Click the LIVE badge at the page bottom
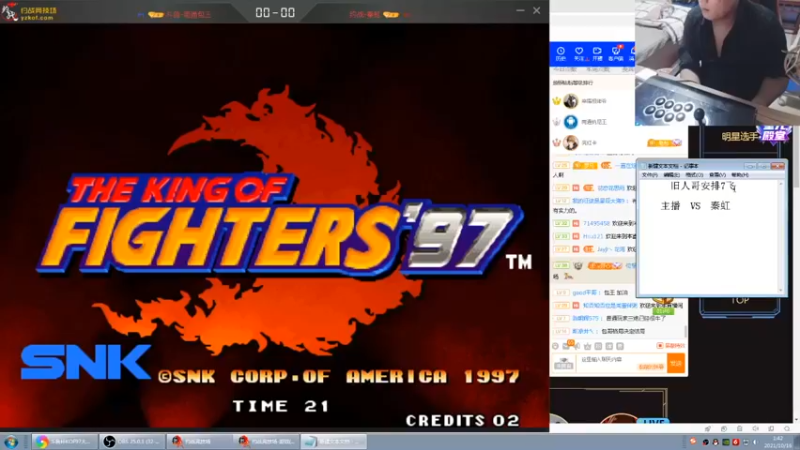The image size is (800, 450). (x=654, y=422)
